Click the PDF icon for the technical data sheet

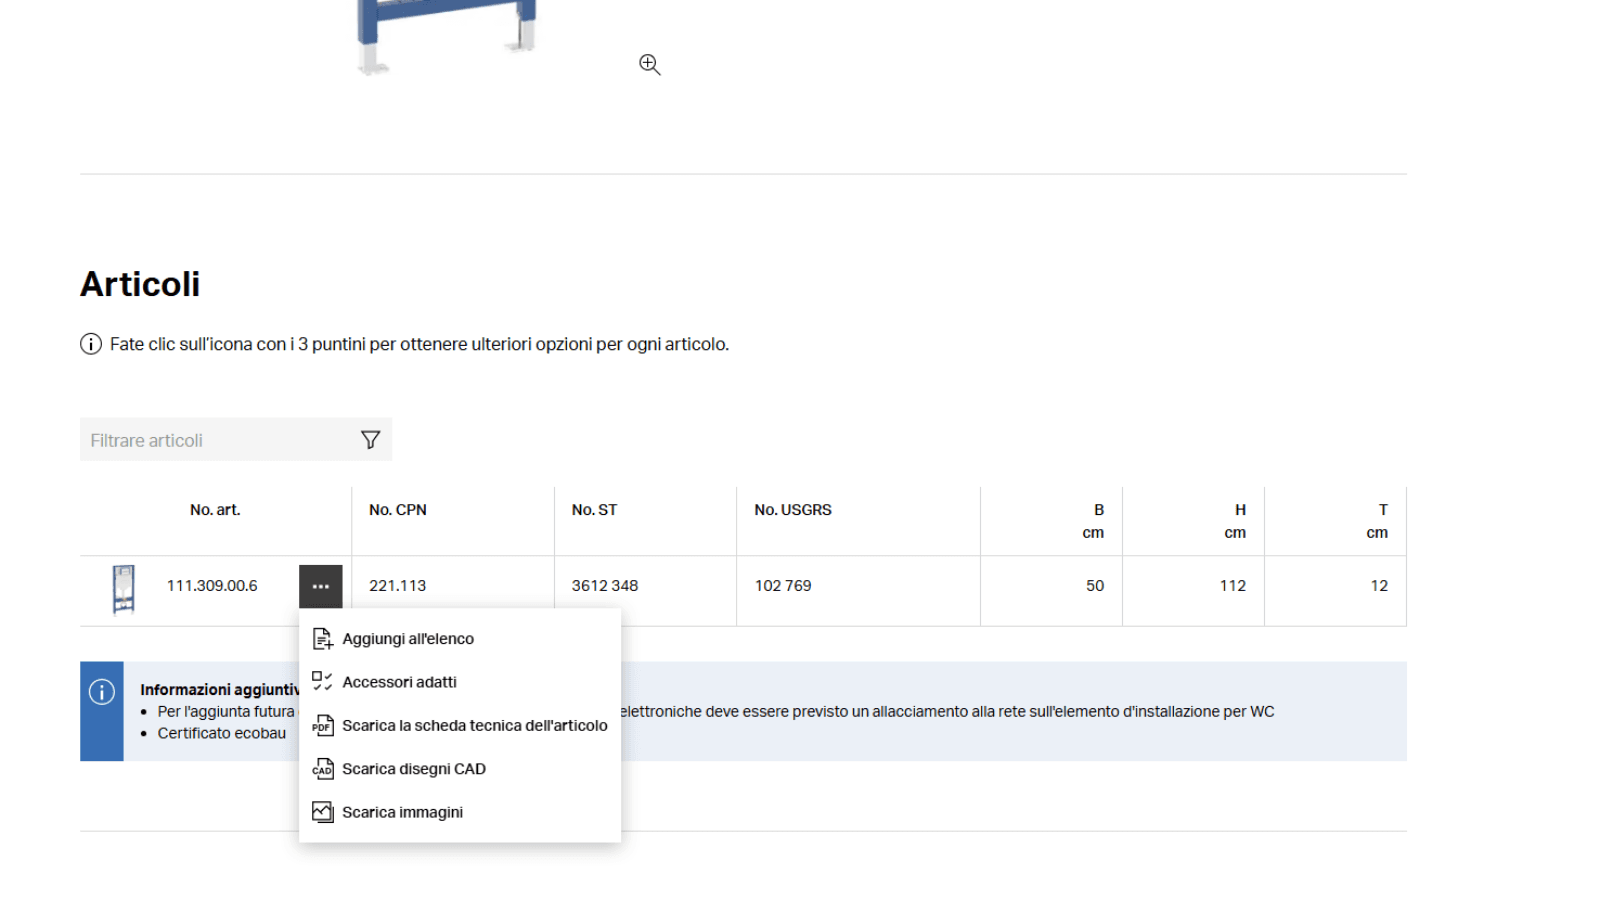(x=322, y=725)
